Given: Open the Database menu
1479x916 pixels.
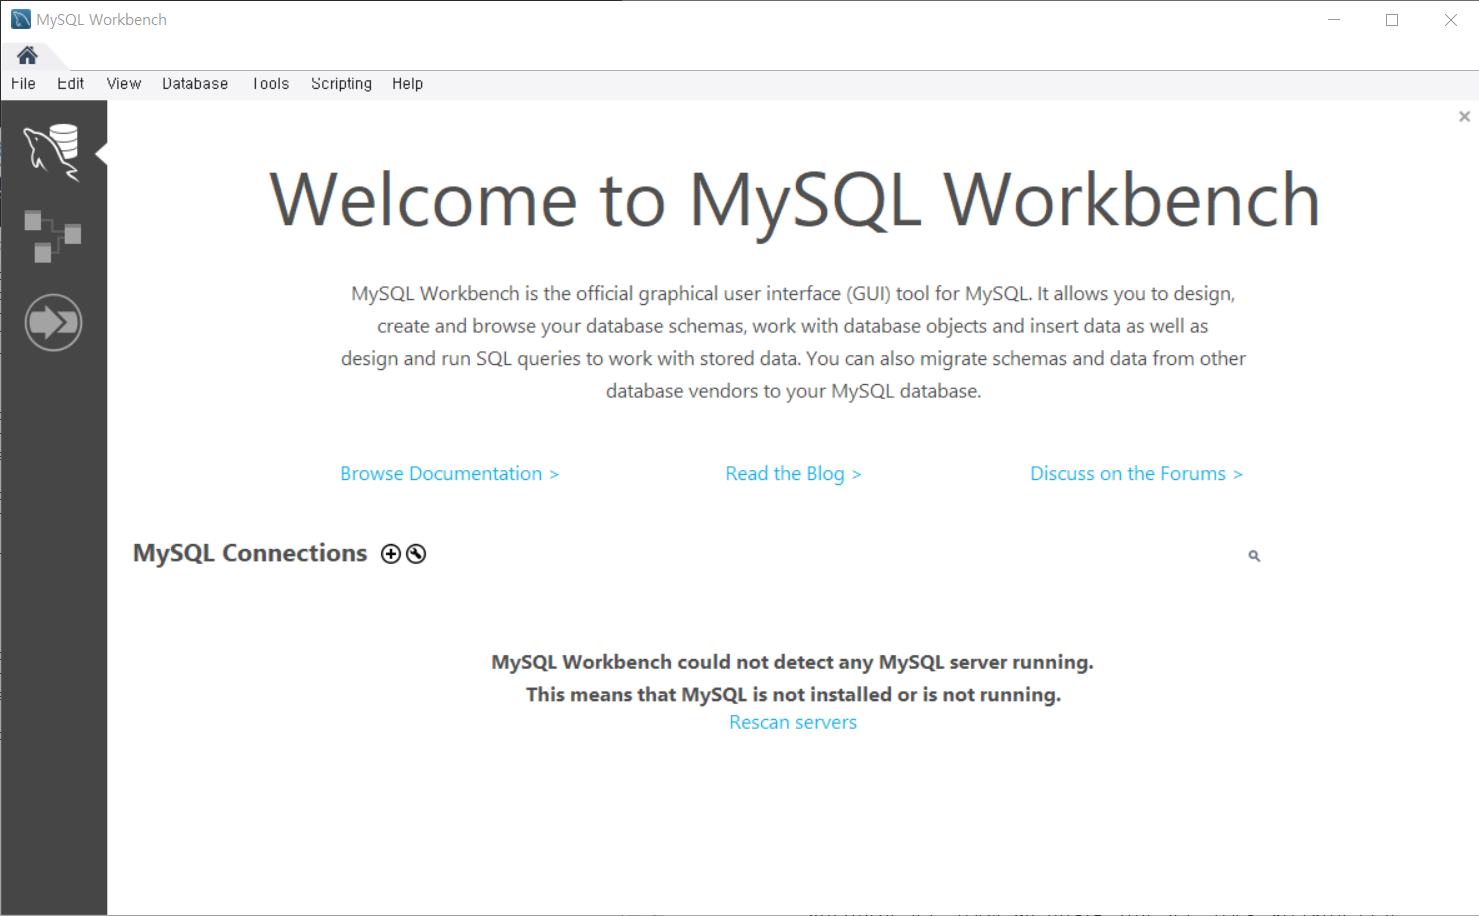Looking at the screenshot, I should coord(195,84).
